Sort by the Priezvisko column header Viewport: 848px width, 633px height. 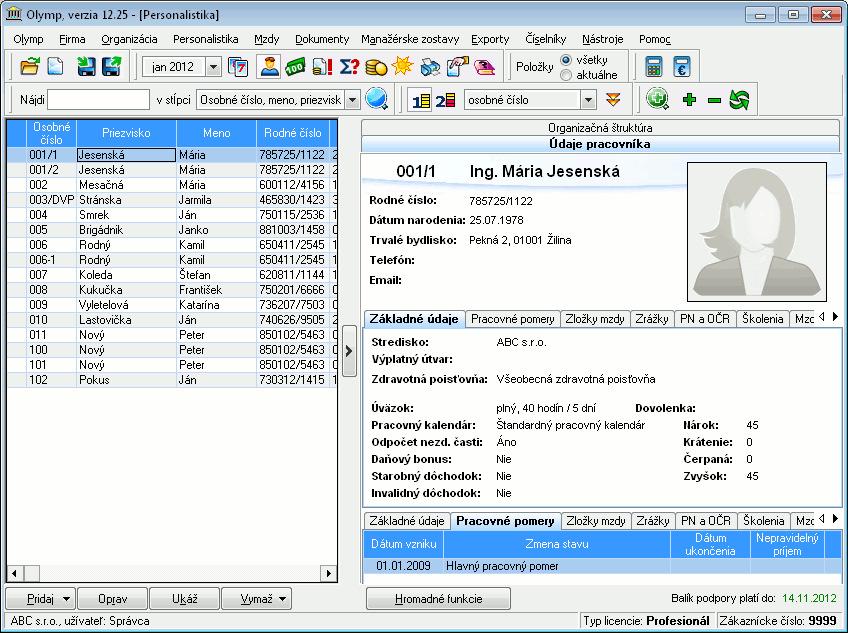tap(126, 133)
